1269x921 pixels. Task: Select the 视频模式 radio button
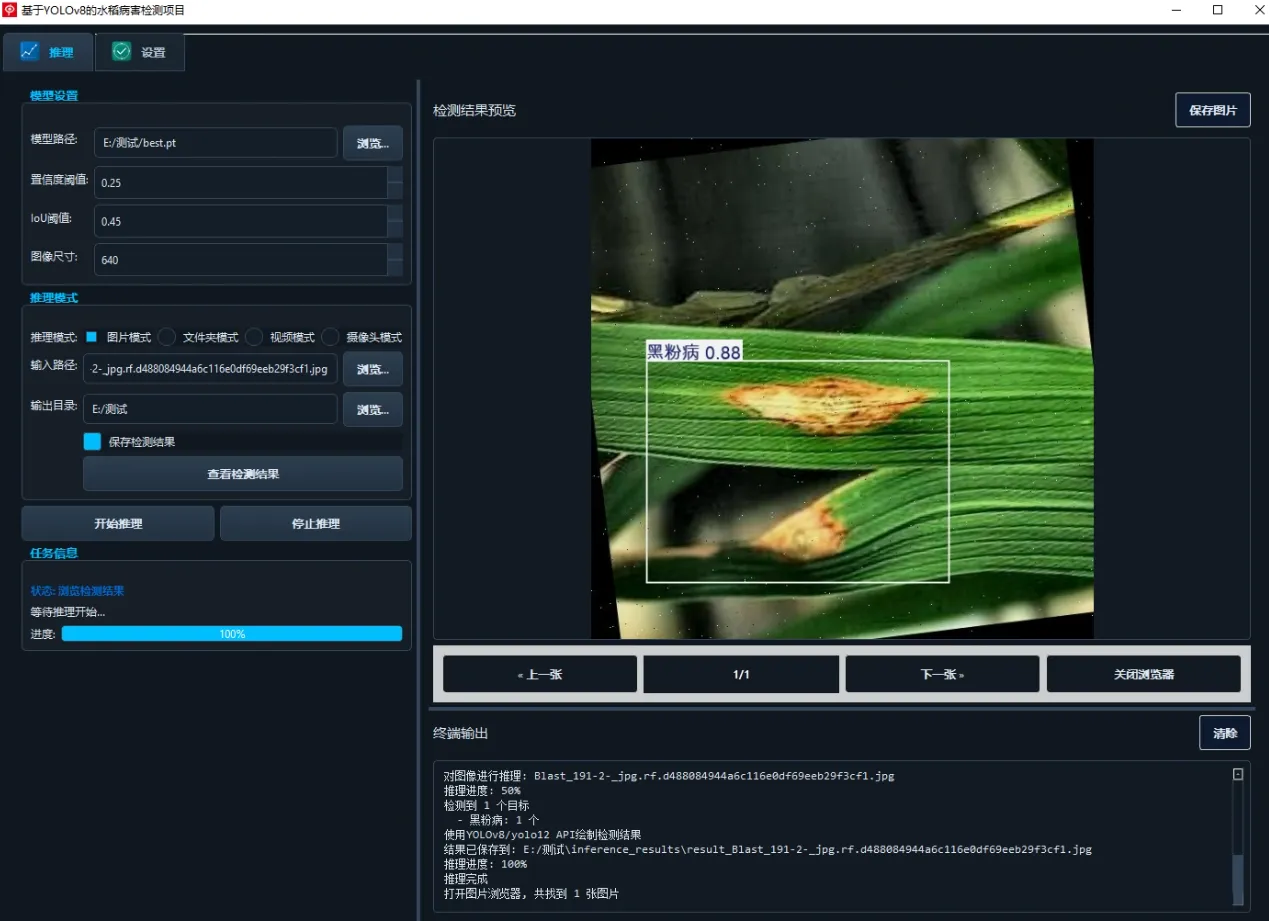tap(254, 337)
